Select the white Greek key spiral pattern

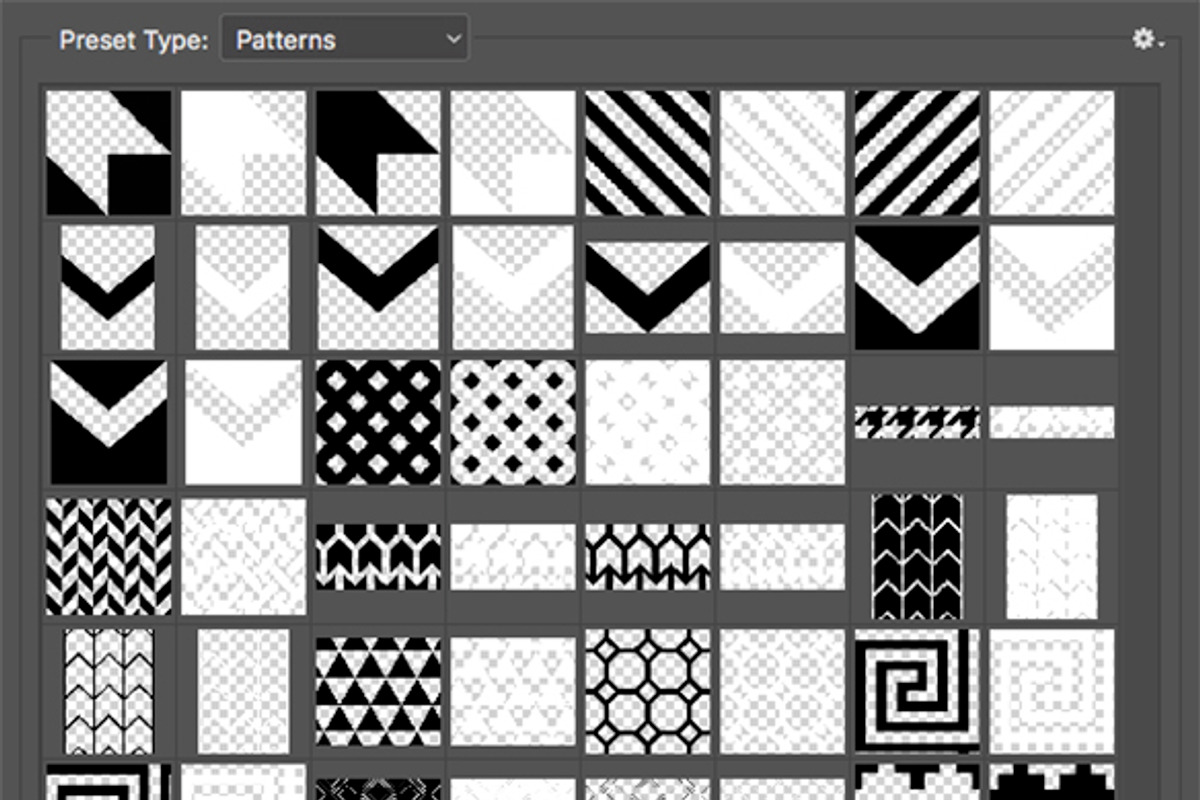click(x=1052, y=692)
